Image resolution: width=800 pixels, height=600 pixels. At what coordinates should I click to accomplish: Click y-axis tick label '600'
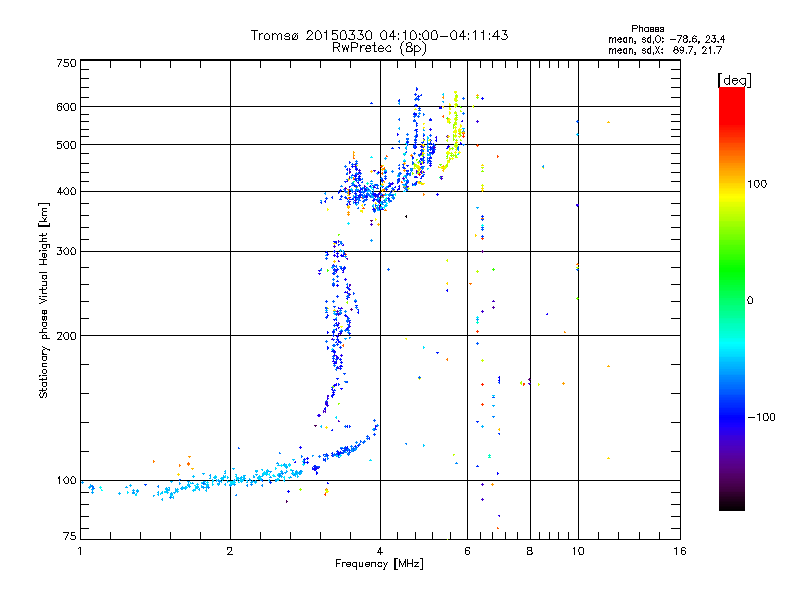[66, 107]
